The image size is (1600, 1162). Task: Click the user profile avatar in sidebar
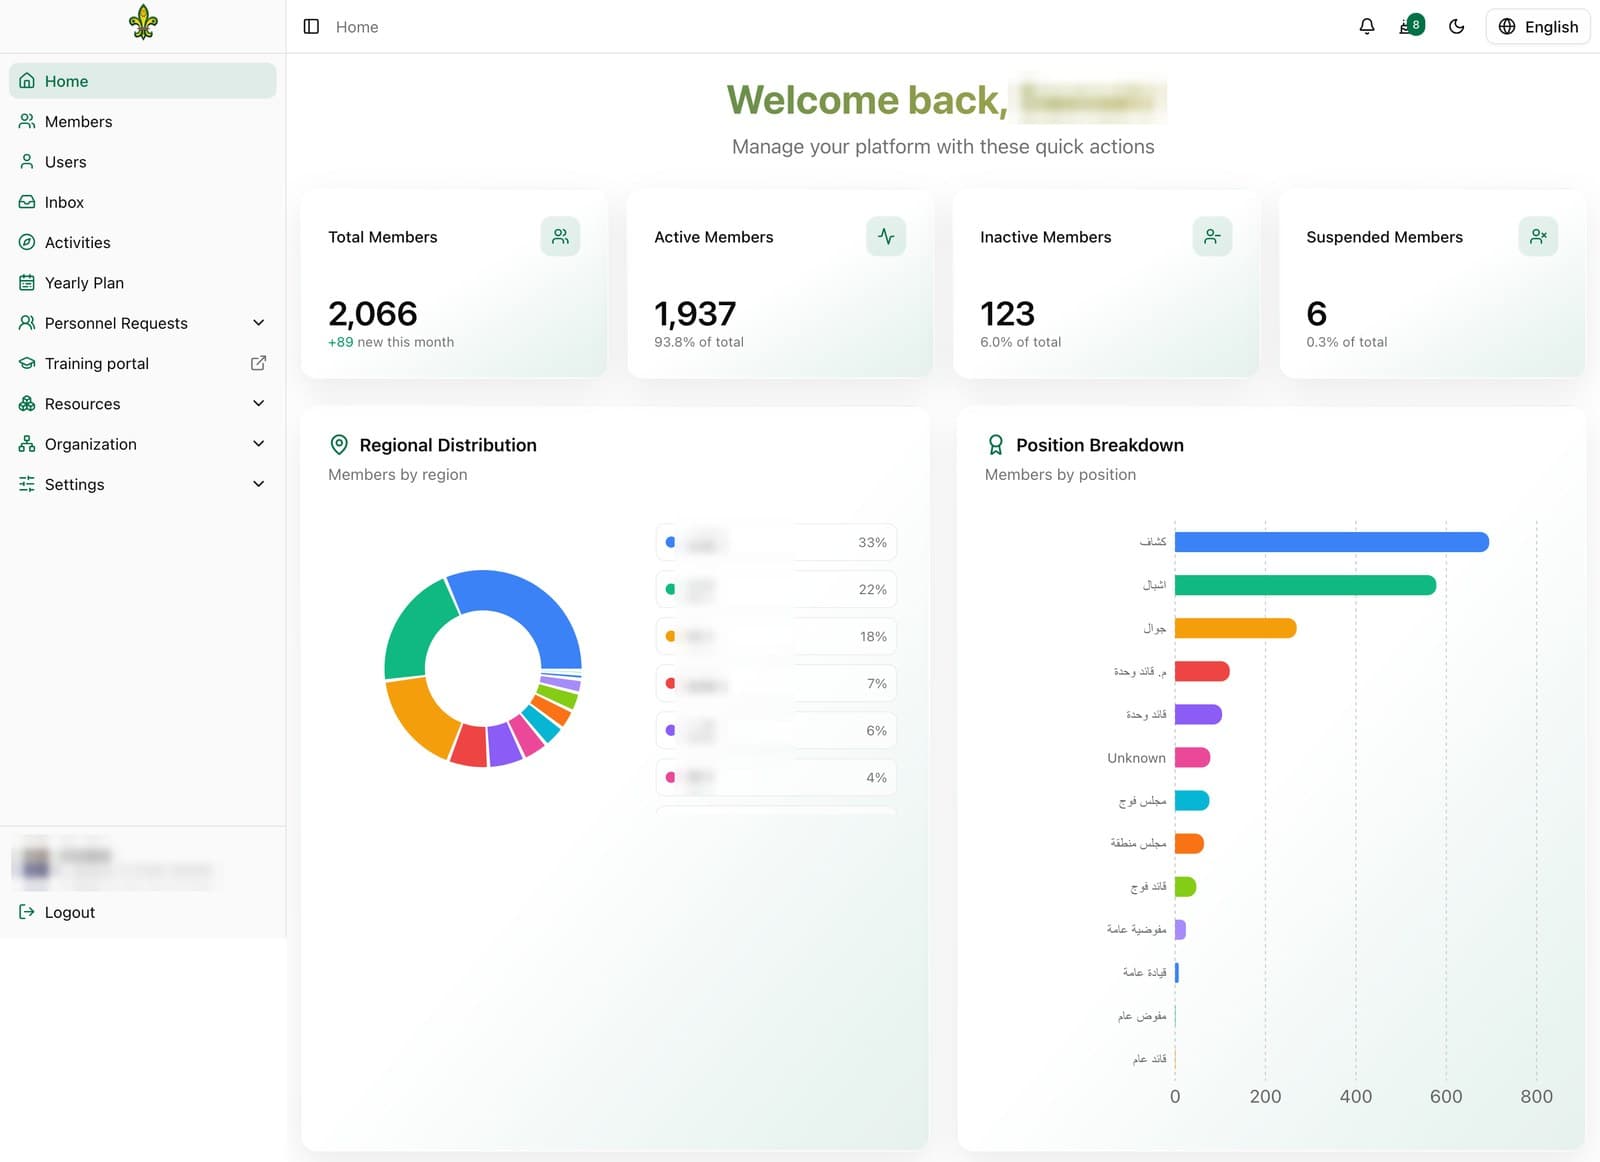(36, 861)
